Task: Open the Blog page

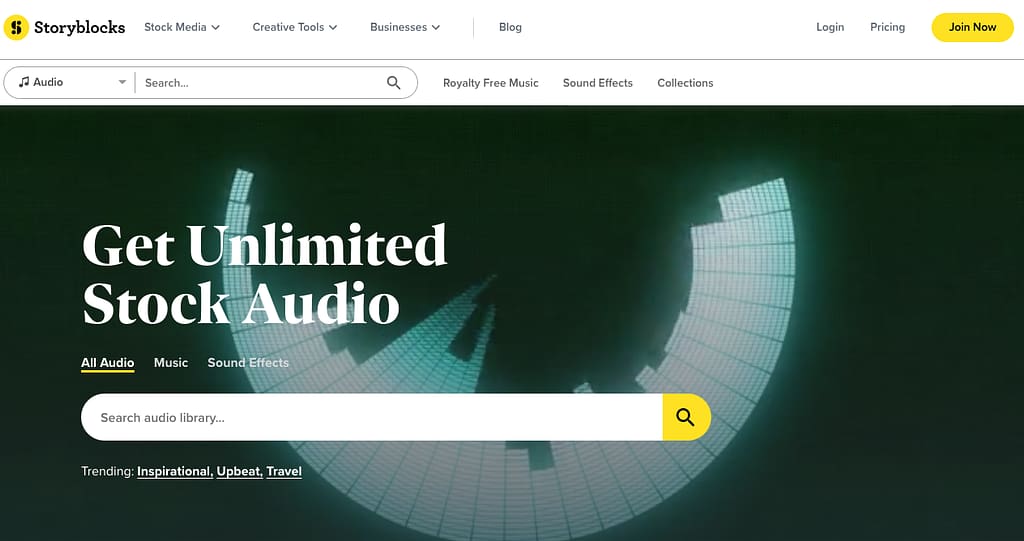Action: tap(510, 27)
